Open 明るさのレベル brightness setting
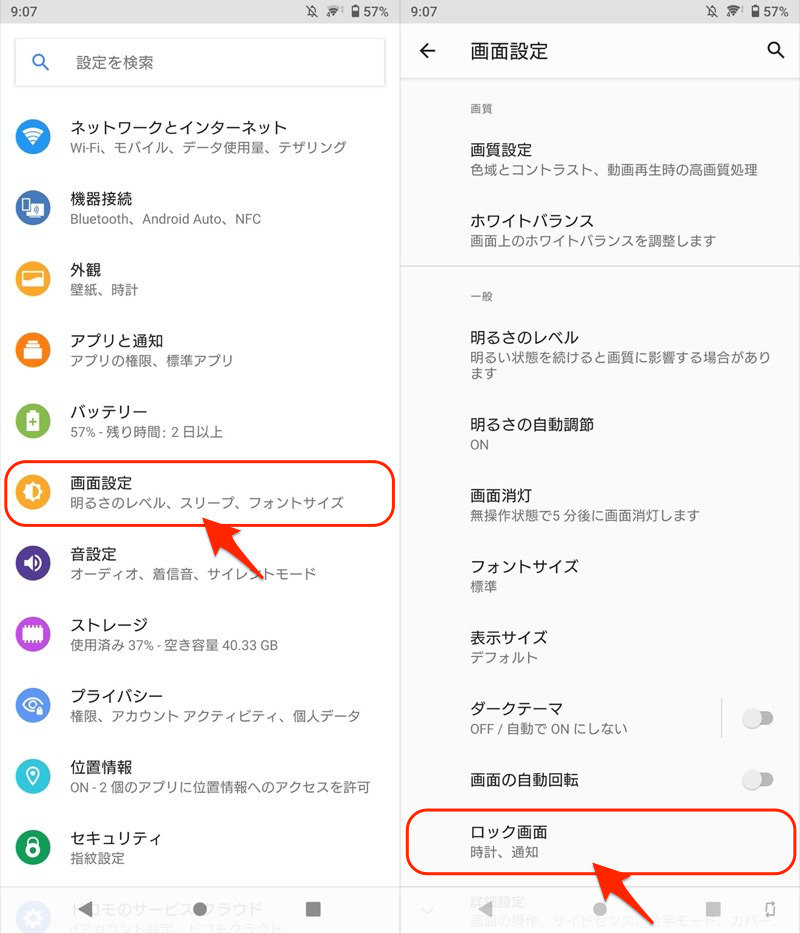800x933 pixels. click(600, 355)
